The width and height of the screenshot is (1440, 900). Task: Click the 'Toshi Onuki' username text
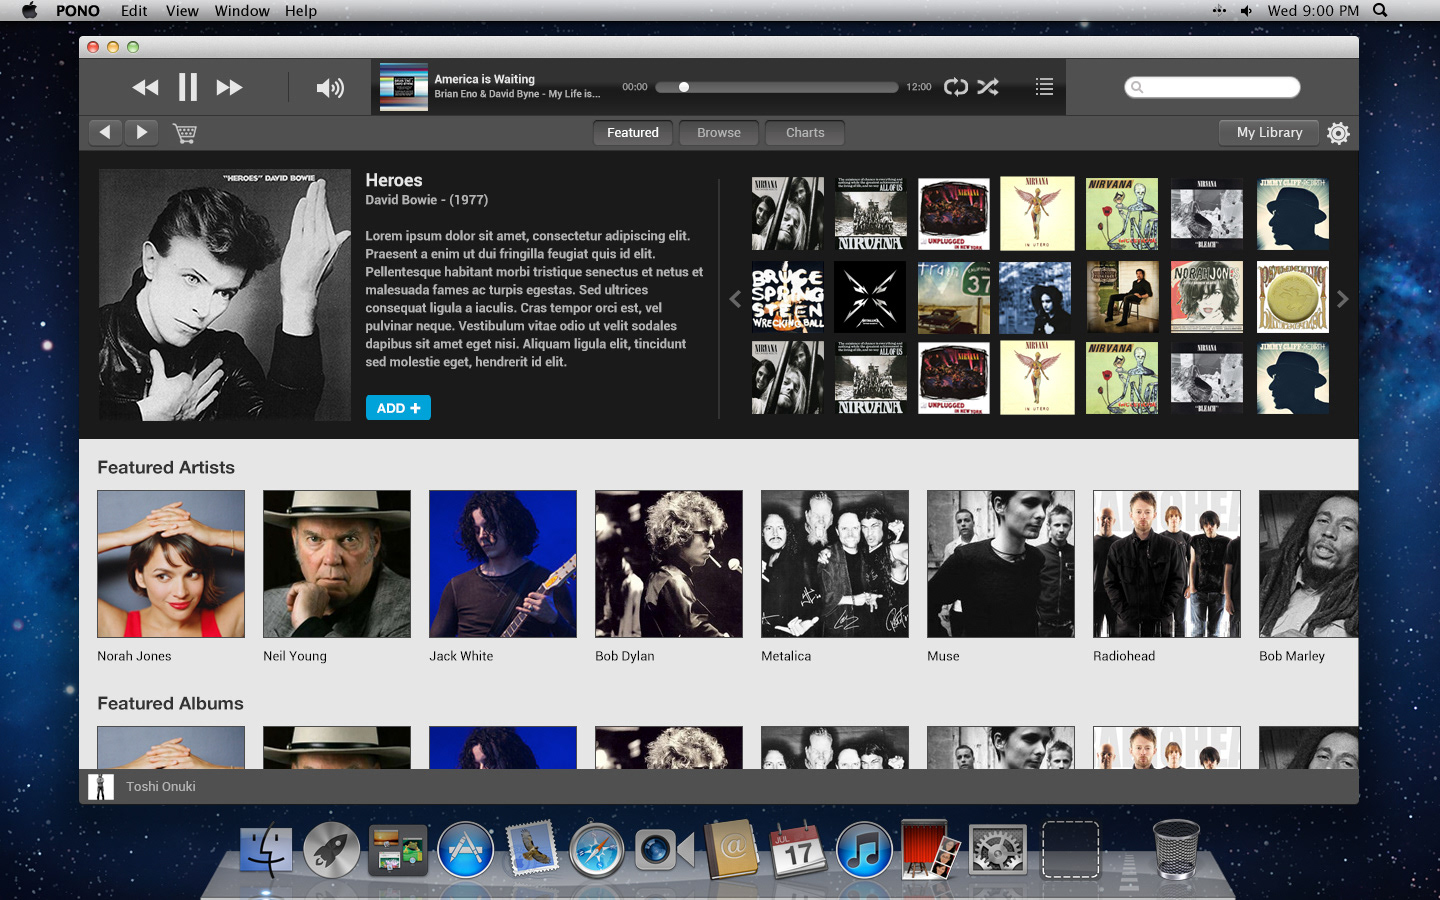click(x=161, y=787)
